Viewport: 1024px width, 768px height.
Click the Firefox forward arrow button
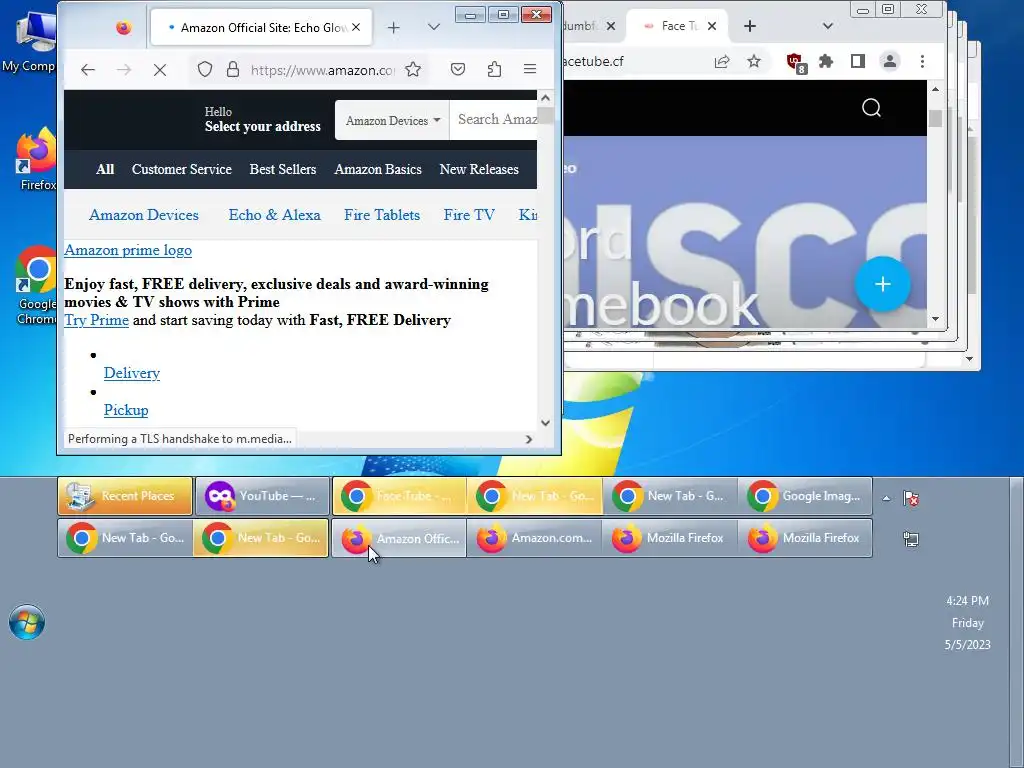pyautogui.click(x=123, y=70)
